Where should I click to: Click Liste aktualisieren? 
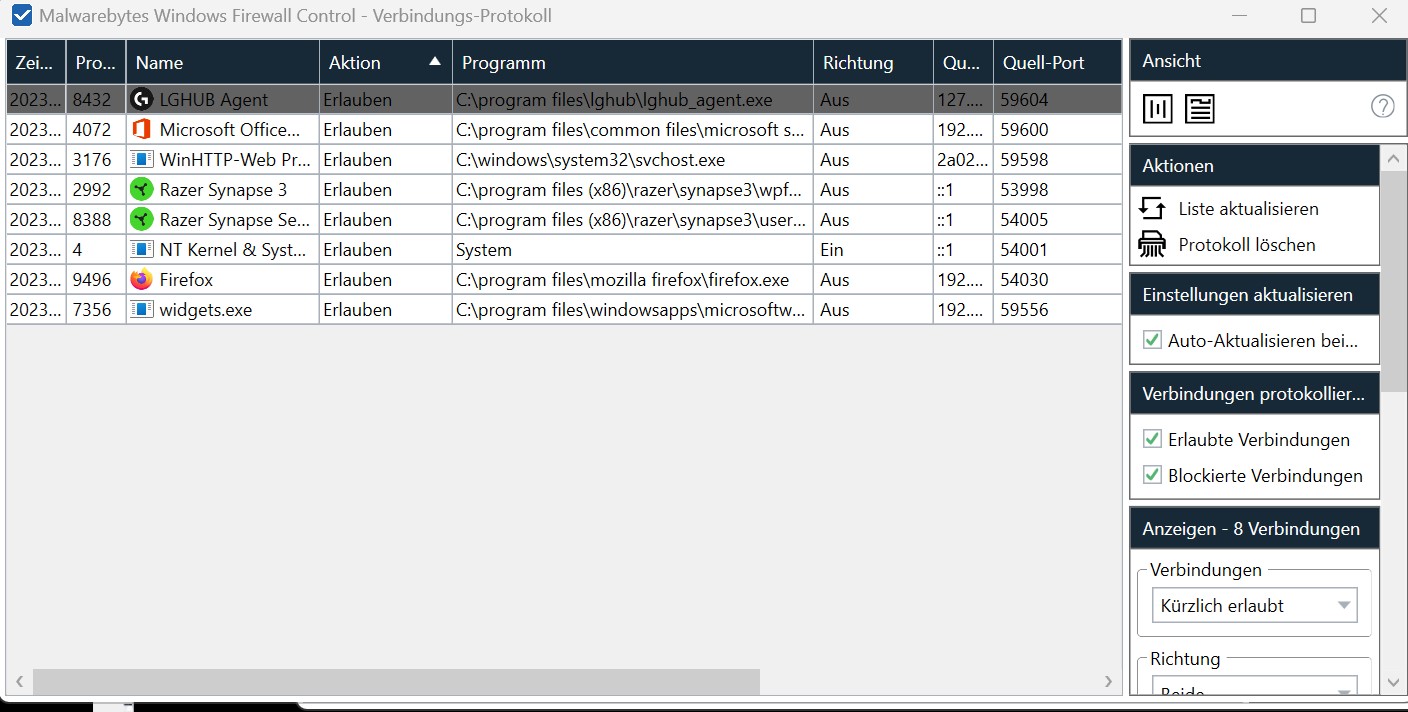(1248, 208)
